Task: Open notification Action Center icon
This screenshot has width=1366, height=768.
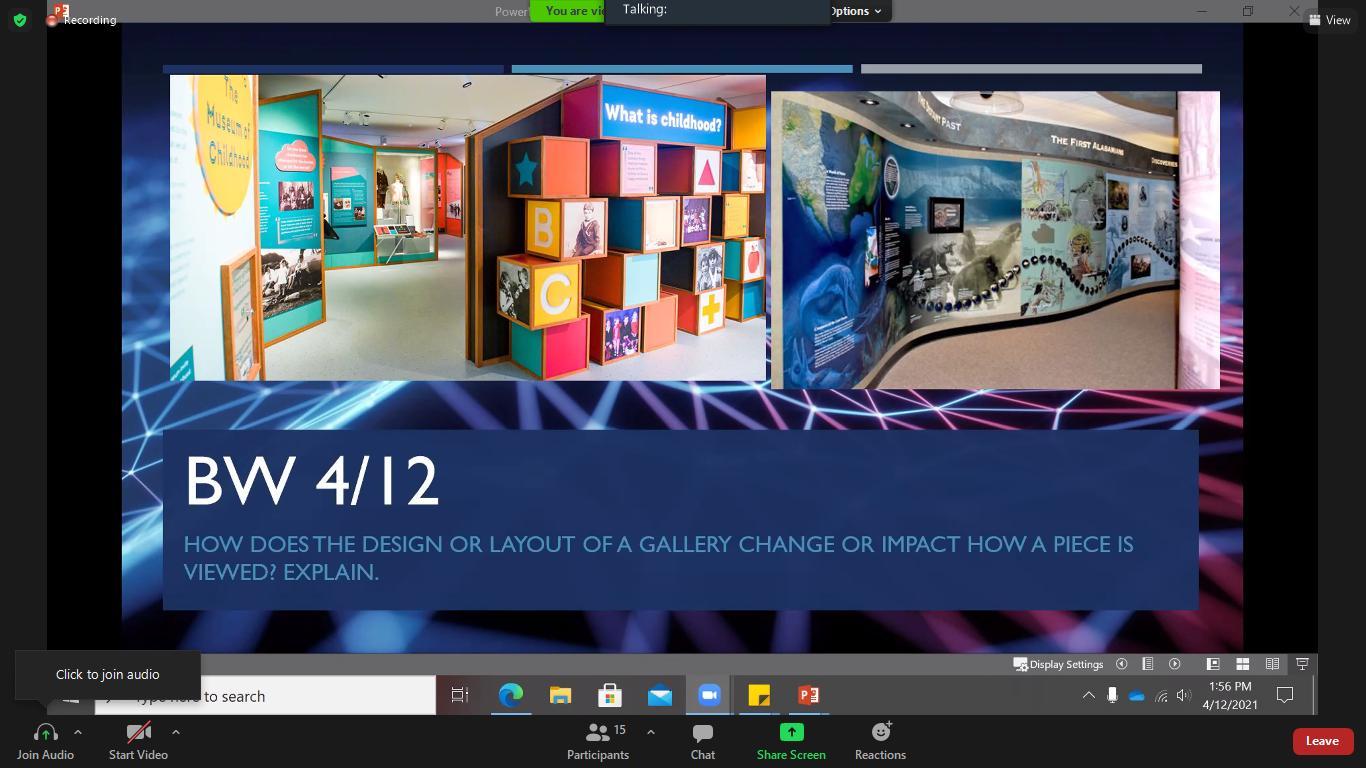Action: [1285, 696]
